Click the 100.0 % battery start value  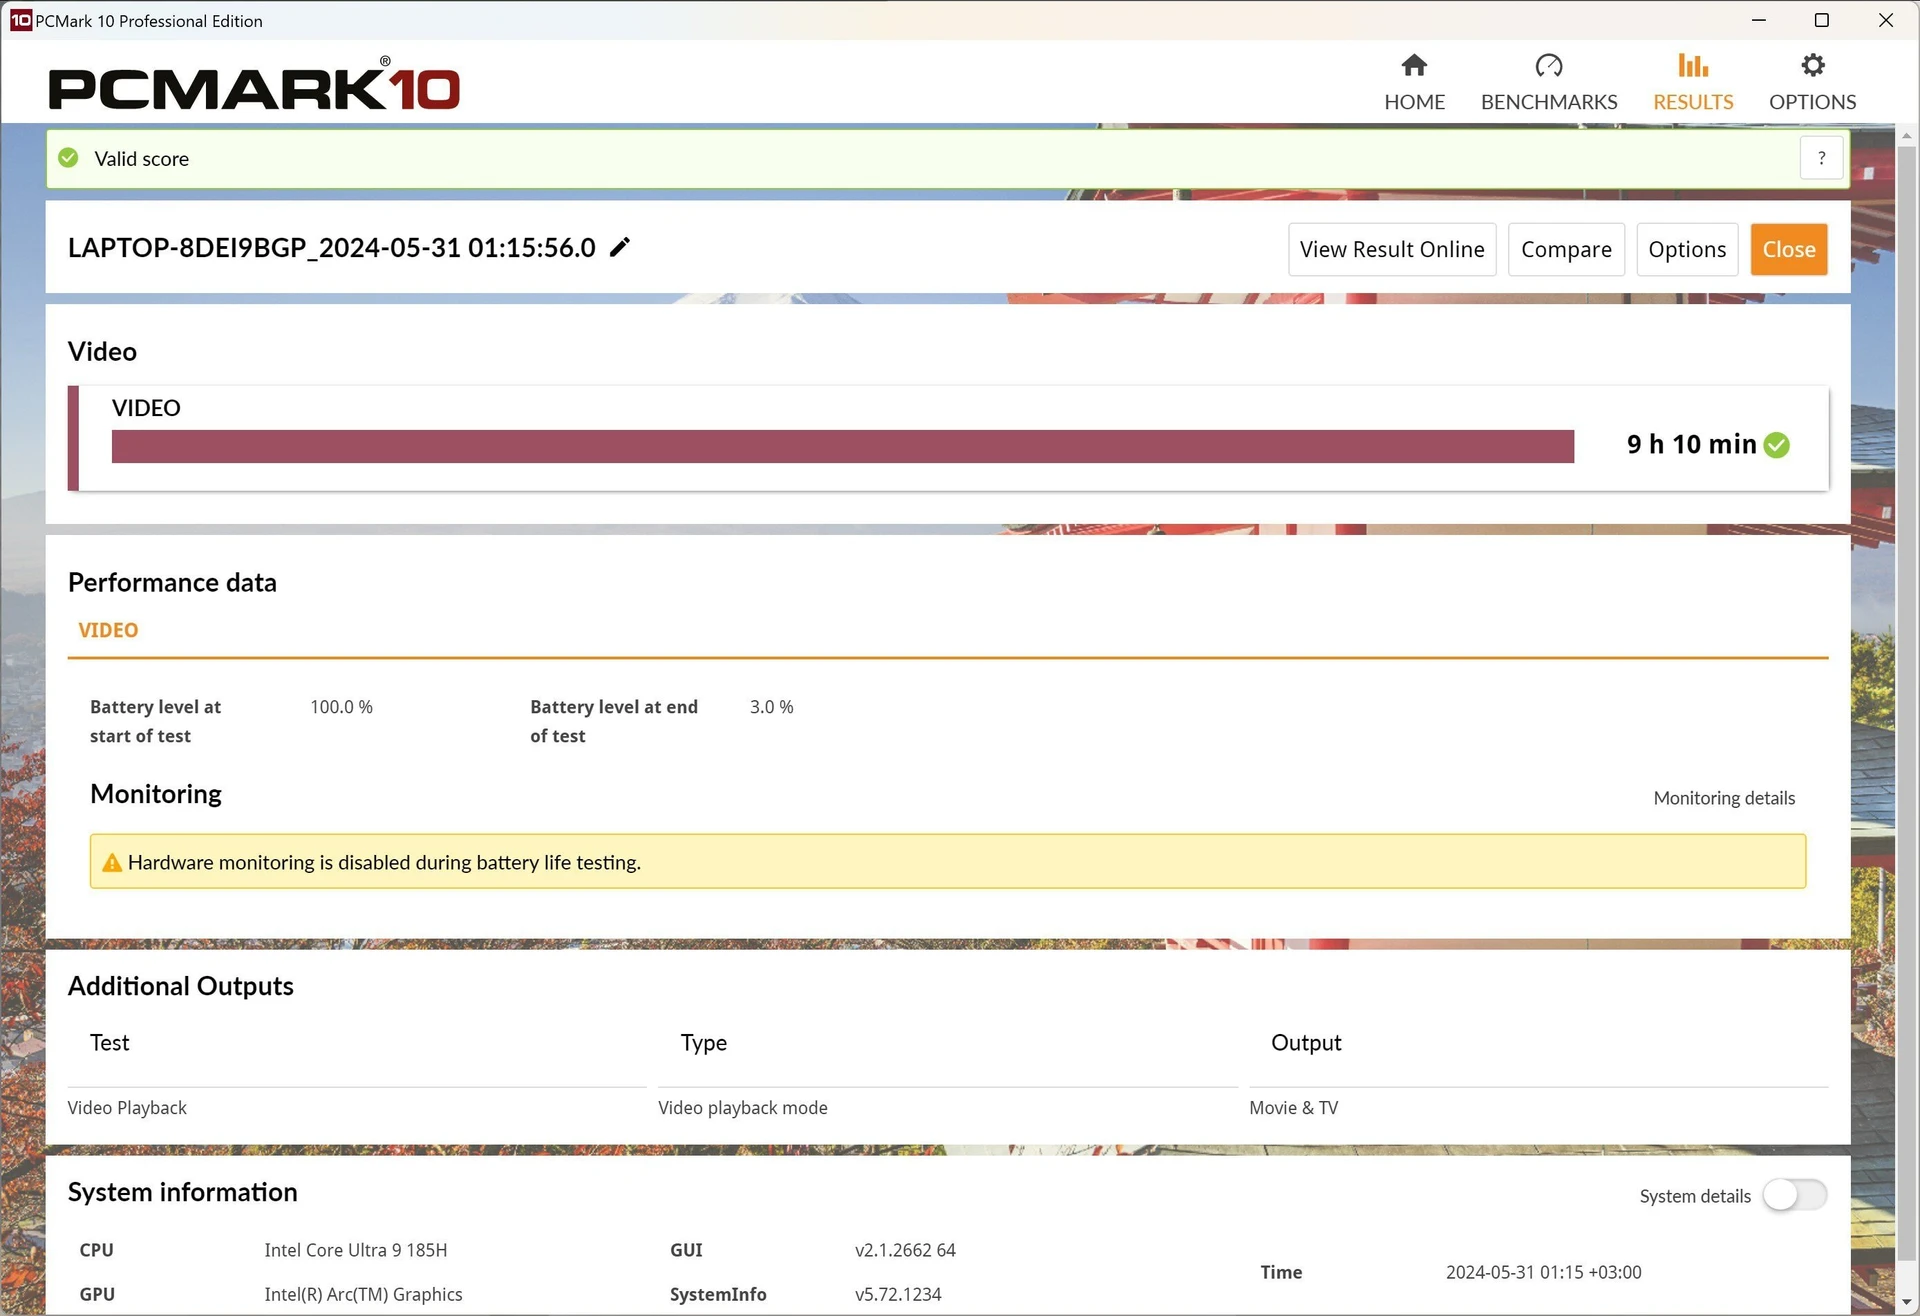341,707
